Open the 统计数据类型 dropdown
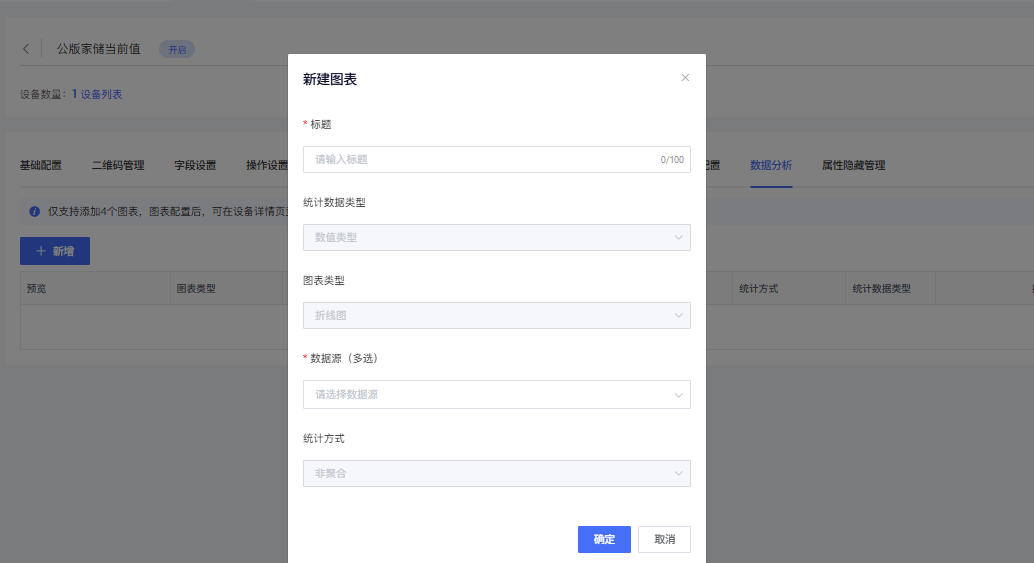This screenshot has width=1034, height=563. (x=496, y=238)
